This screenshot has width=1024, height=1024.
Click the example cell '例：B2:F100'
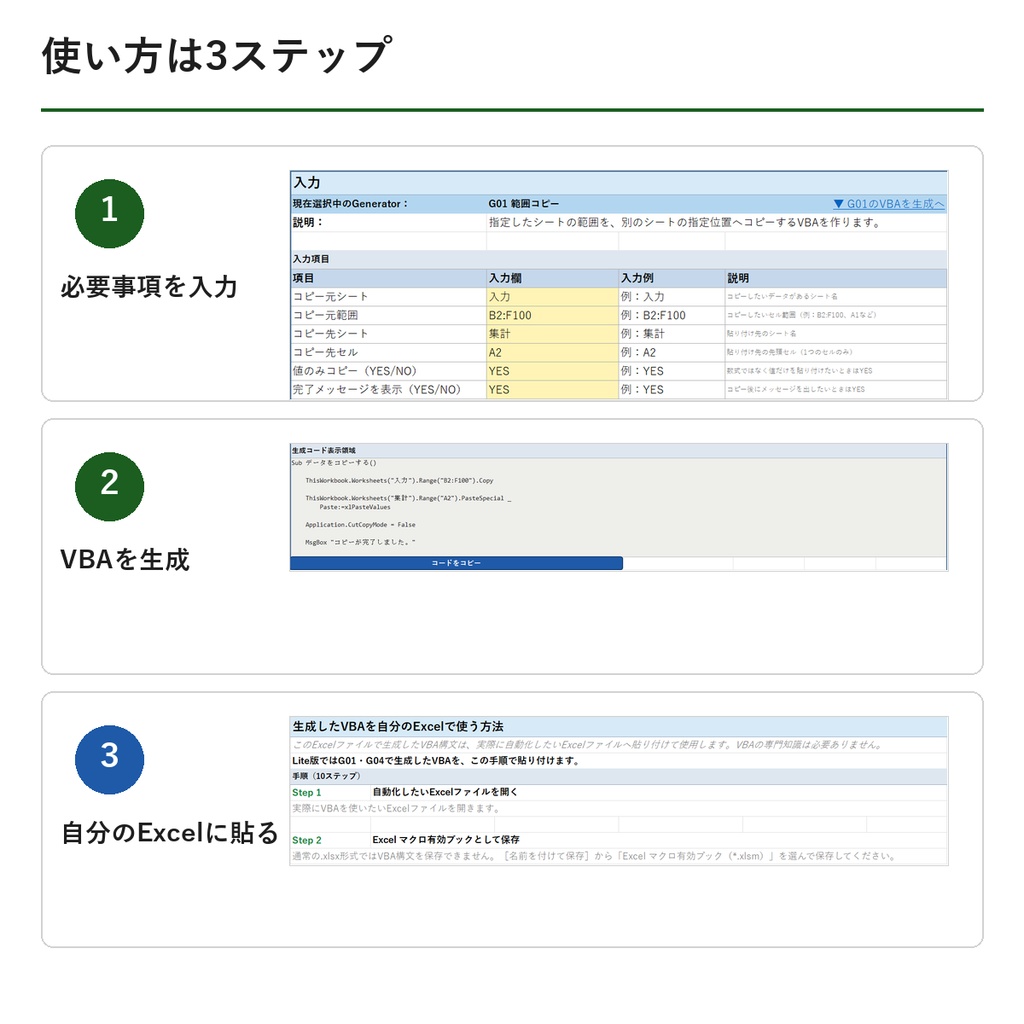click(x=653, y=315)
